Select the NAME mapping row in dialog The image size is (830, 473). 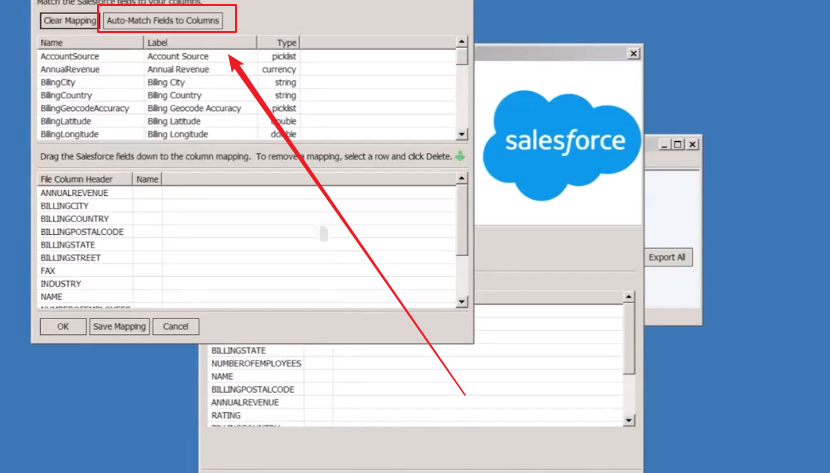(247, 297)
